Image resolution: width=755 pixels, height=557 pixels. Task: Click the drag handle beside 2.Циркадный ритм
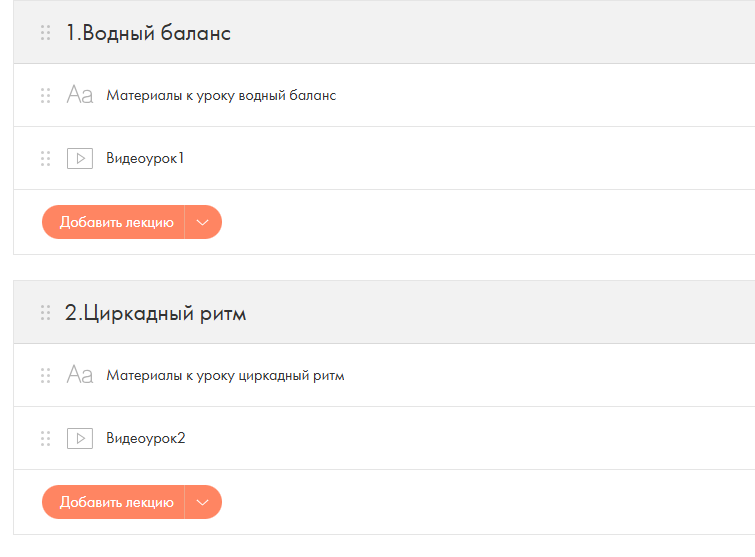pyautogui.click(x=45, y=313)
